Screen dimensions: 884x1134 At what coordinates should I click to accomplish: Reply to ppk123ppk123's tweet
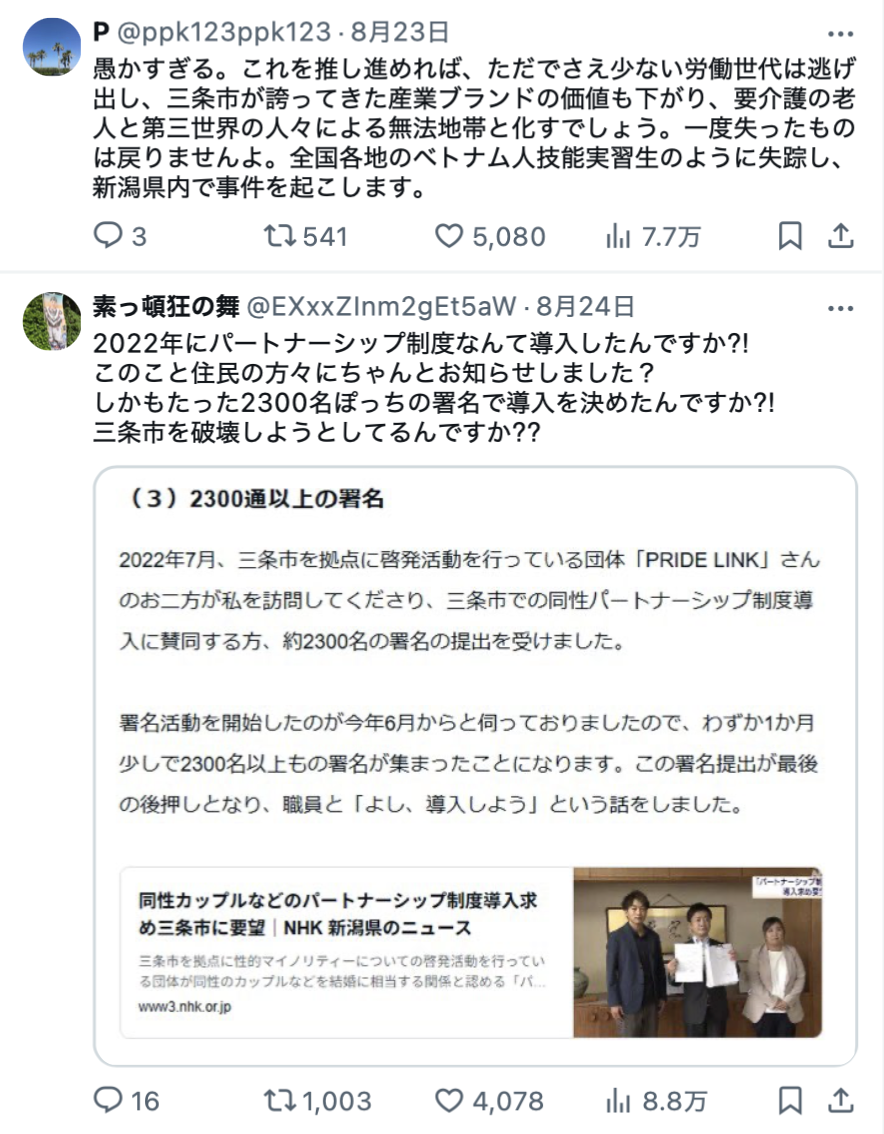pyautogui.click(x=120, y=236)
